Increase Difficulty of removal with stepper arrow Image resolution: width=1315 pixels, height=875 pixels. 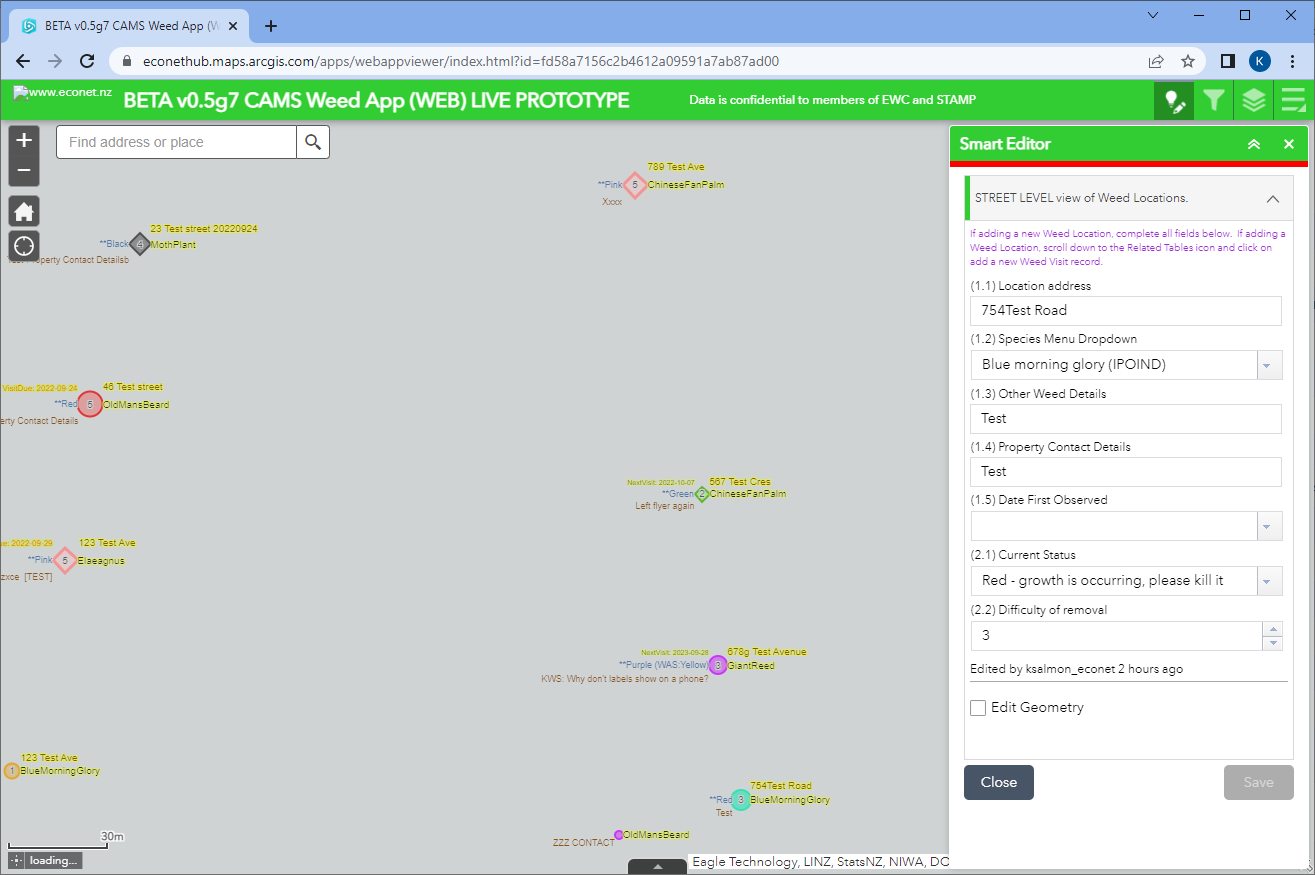(x=1271, y=630)
